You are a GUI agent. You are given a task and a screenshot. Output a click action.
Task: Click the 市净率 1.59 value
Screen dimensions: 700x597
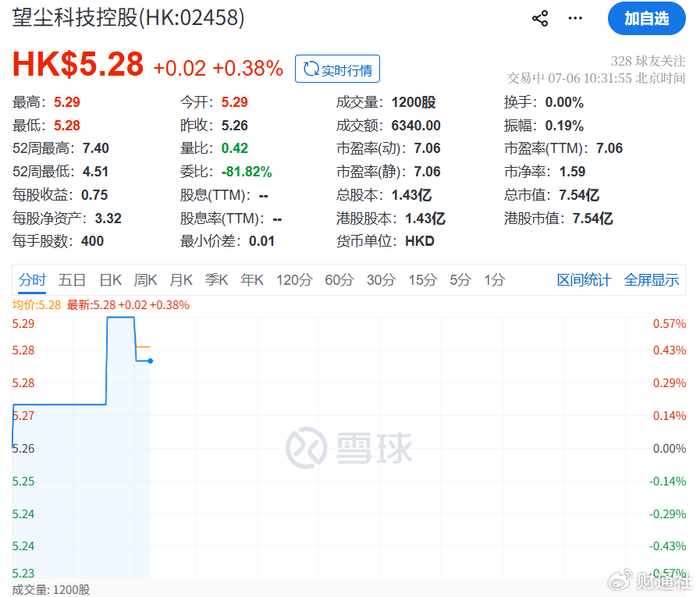click(572, 171)
